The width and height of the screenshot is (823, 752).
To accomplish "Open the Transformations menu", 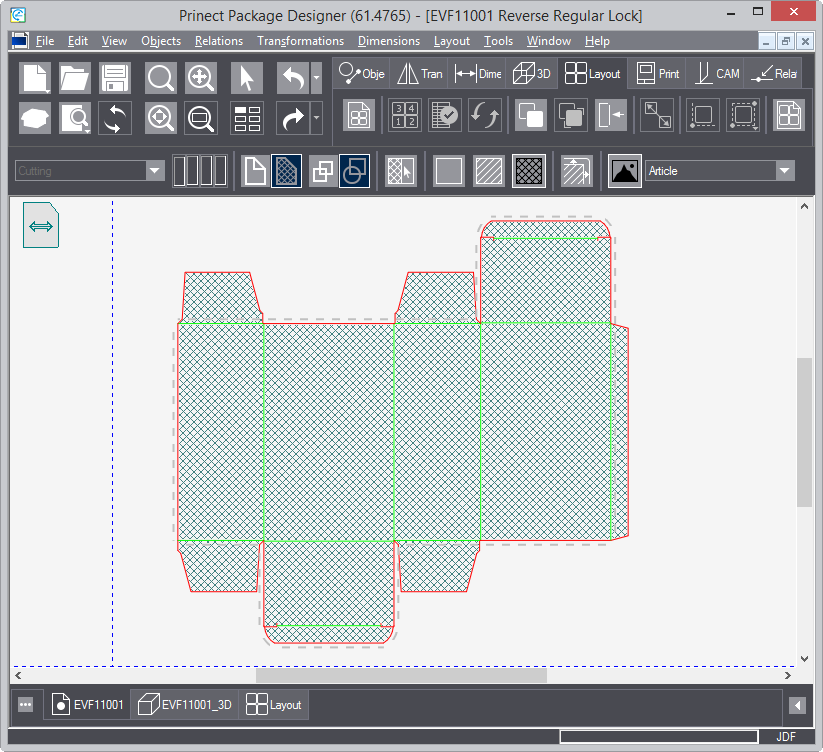I will tap(300, 41).
